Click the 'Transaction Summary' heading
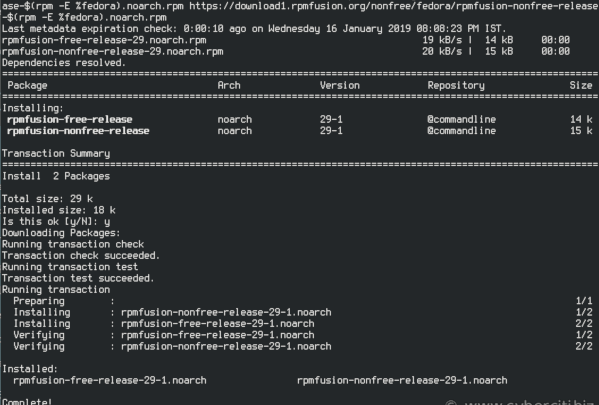Viewport: 599px width, 405px height. point(56,154)
